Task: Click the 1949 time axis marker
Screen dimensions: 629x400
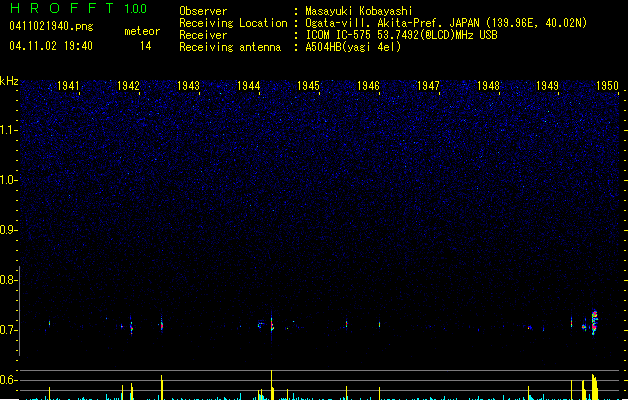Action: (x=548, y=86)
